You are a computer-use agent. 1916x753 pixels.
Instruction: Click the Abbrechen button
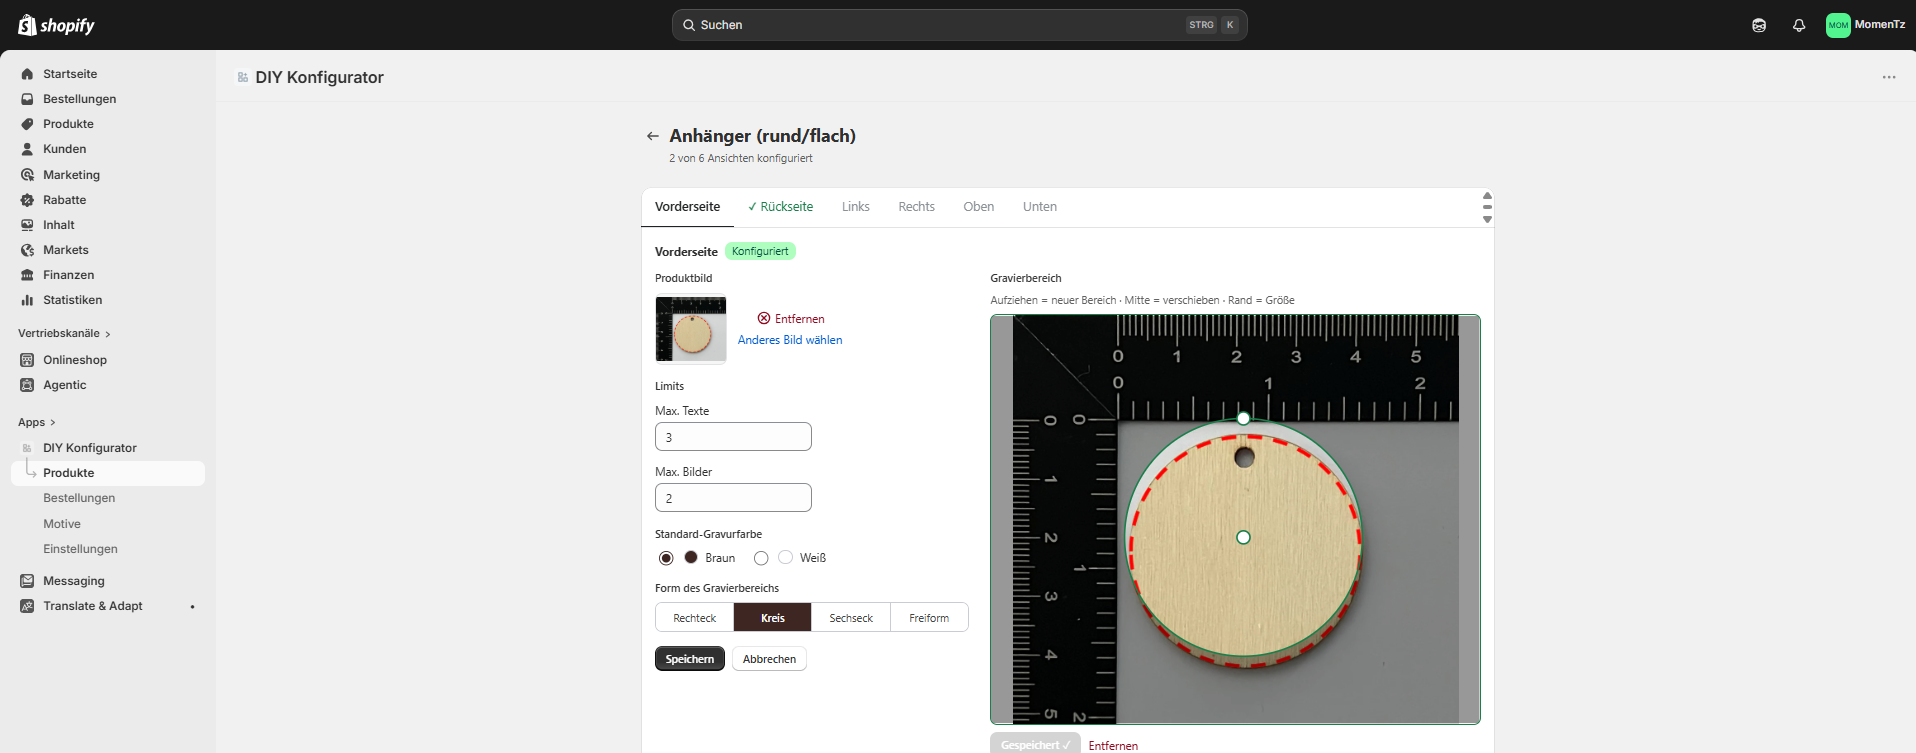[x=769, y=659]
